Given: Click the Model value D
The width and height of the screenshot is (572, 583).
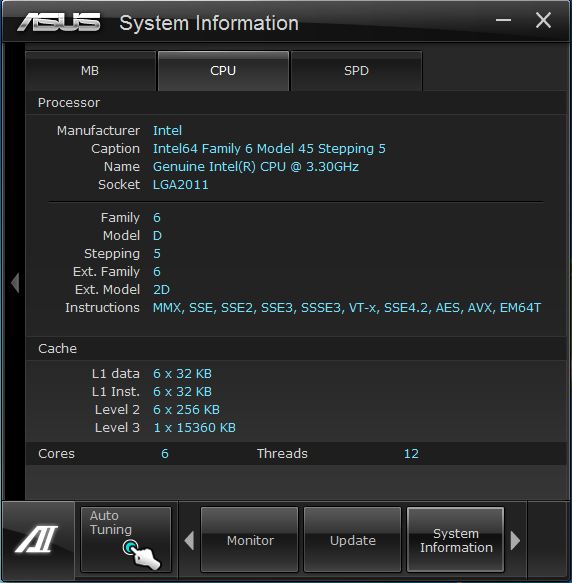Looking at the screenshot, I should pyautogui.click(x=157, y=236).
